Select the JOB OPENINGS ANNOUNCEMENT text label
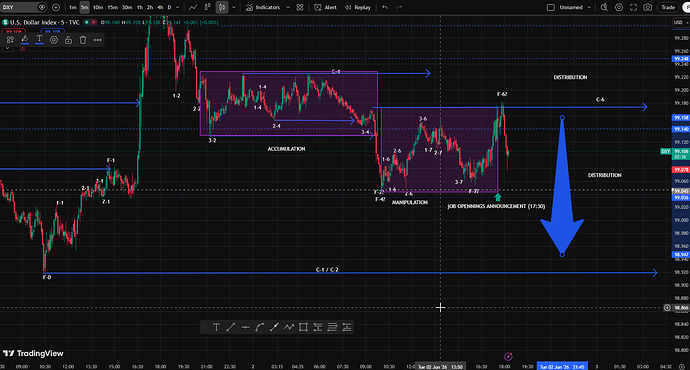This screenshot has height=370, width=690. coord(496,206)
